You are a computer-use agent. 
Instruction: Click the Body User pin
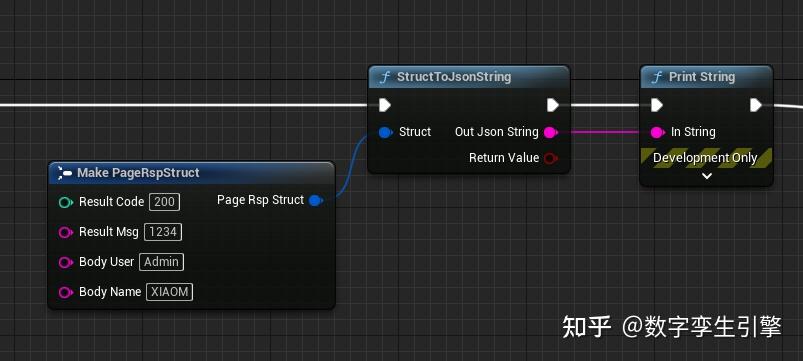point(66,263)
